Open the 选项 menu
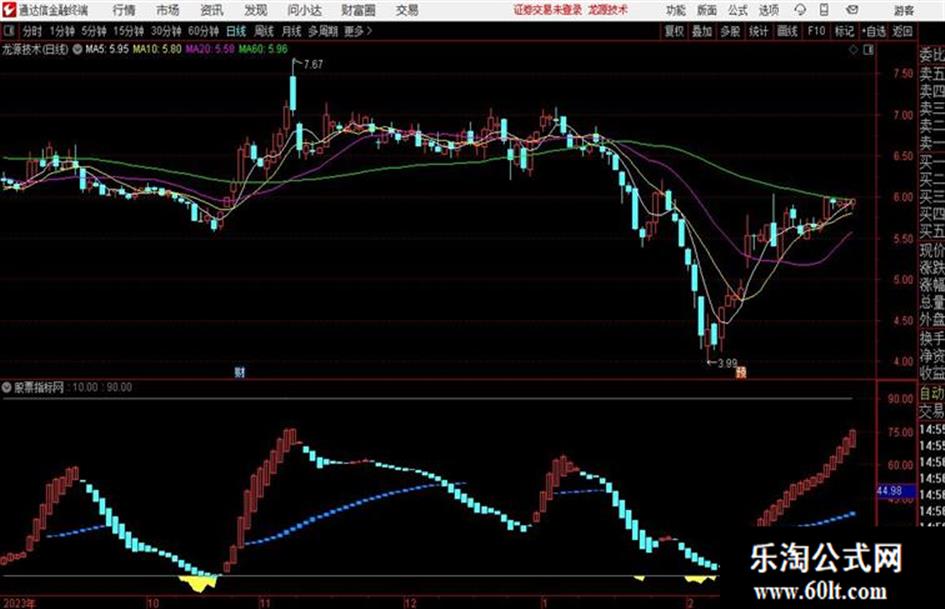The image size is (945, 609). coord(768,10)
